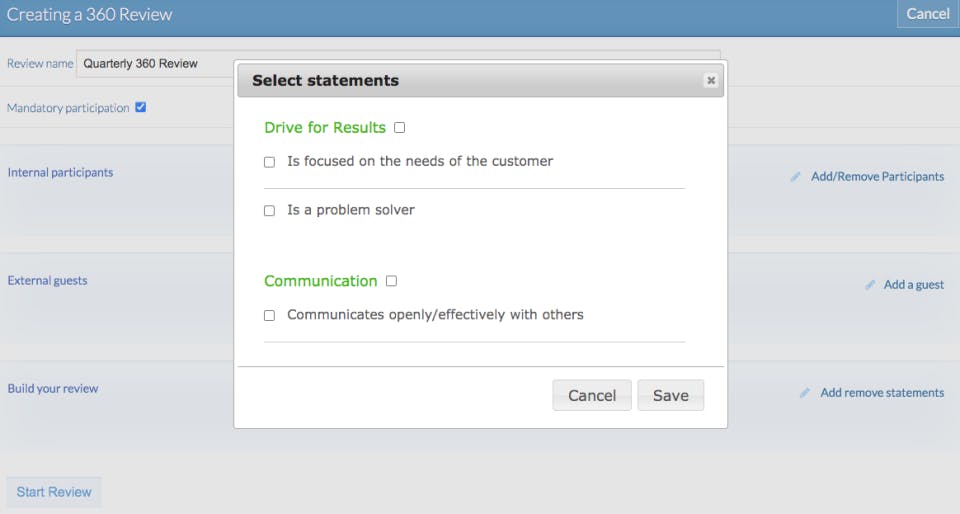Toggle the Mandatory participation checkbox
The width and height of the screenshot is (960, 514).
[141, 107]
